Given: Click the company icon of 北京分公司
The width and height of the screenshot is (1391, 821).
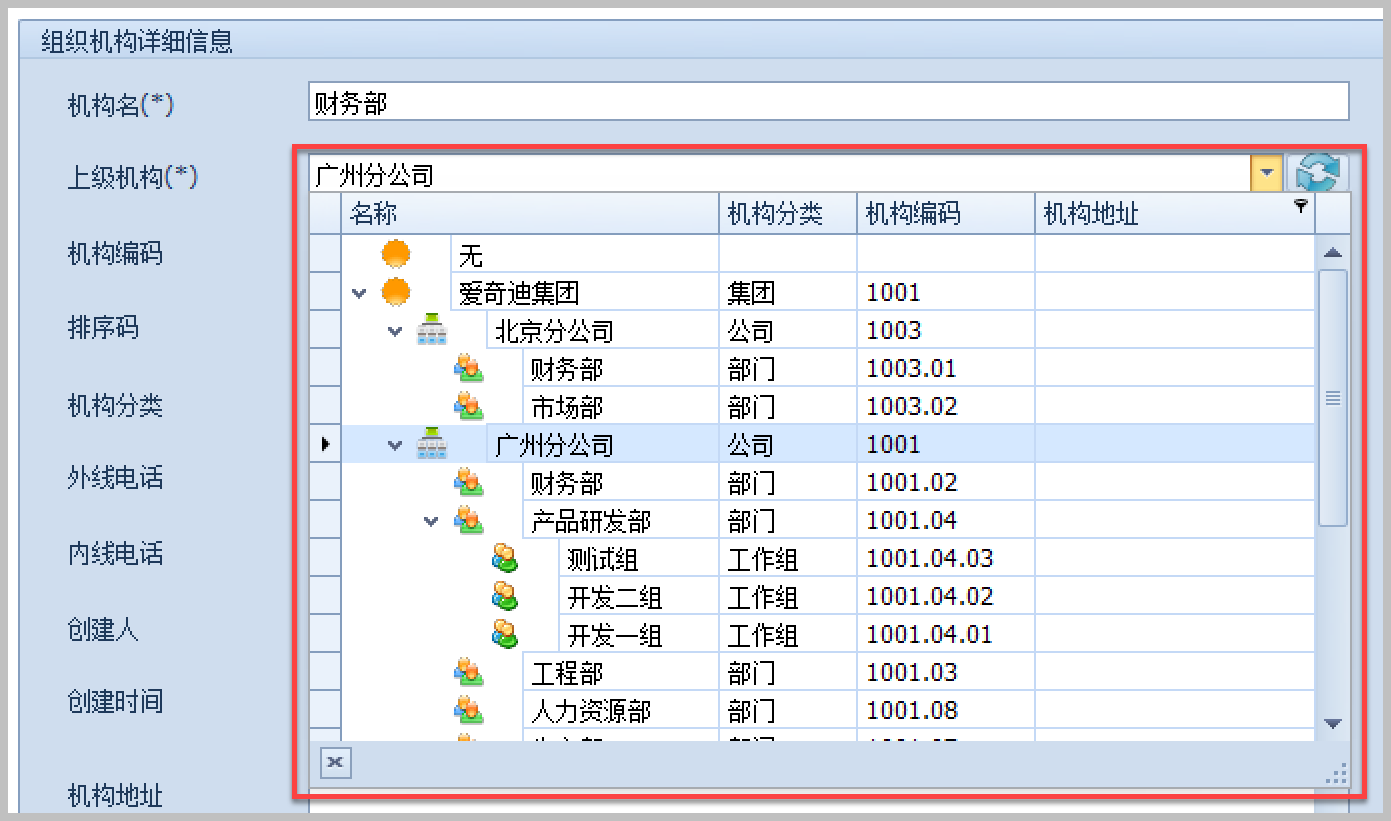Looking at the screenshot, I should [x=432, y=331].
